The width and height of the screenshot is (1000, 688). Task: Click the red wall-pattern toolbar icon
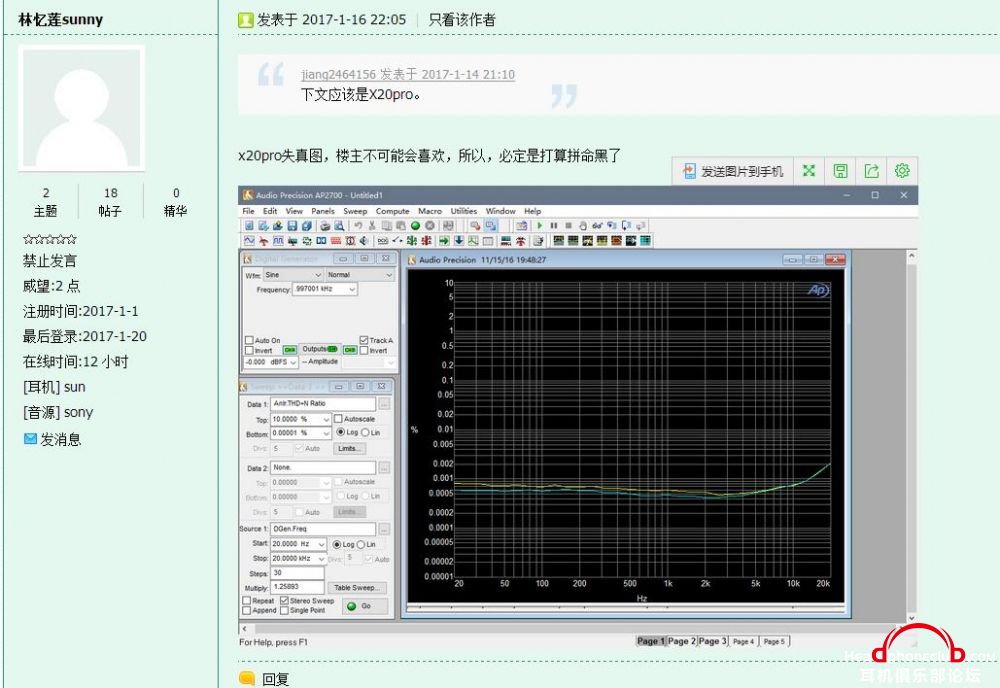pos(335,241)
